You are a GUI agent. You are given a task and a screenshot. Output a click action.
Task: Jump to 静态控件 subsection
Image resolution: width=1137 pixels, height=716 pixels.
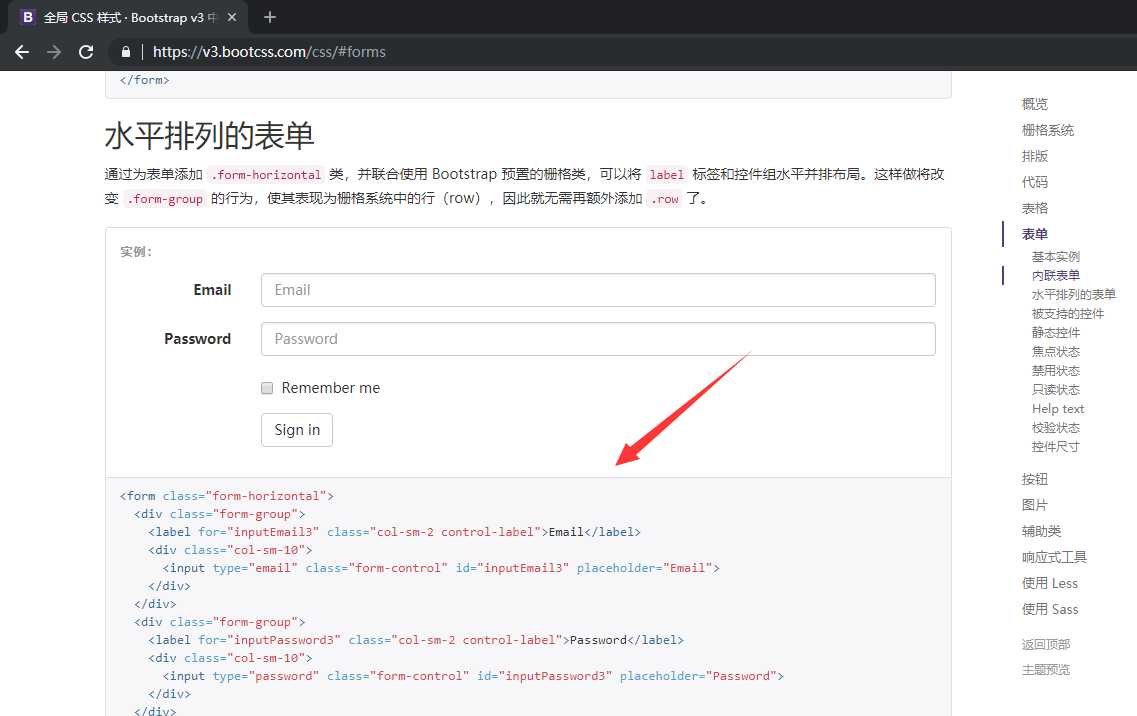(x=1056, y=332)
